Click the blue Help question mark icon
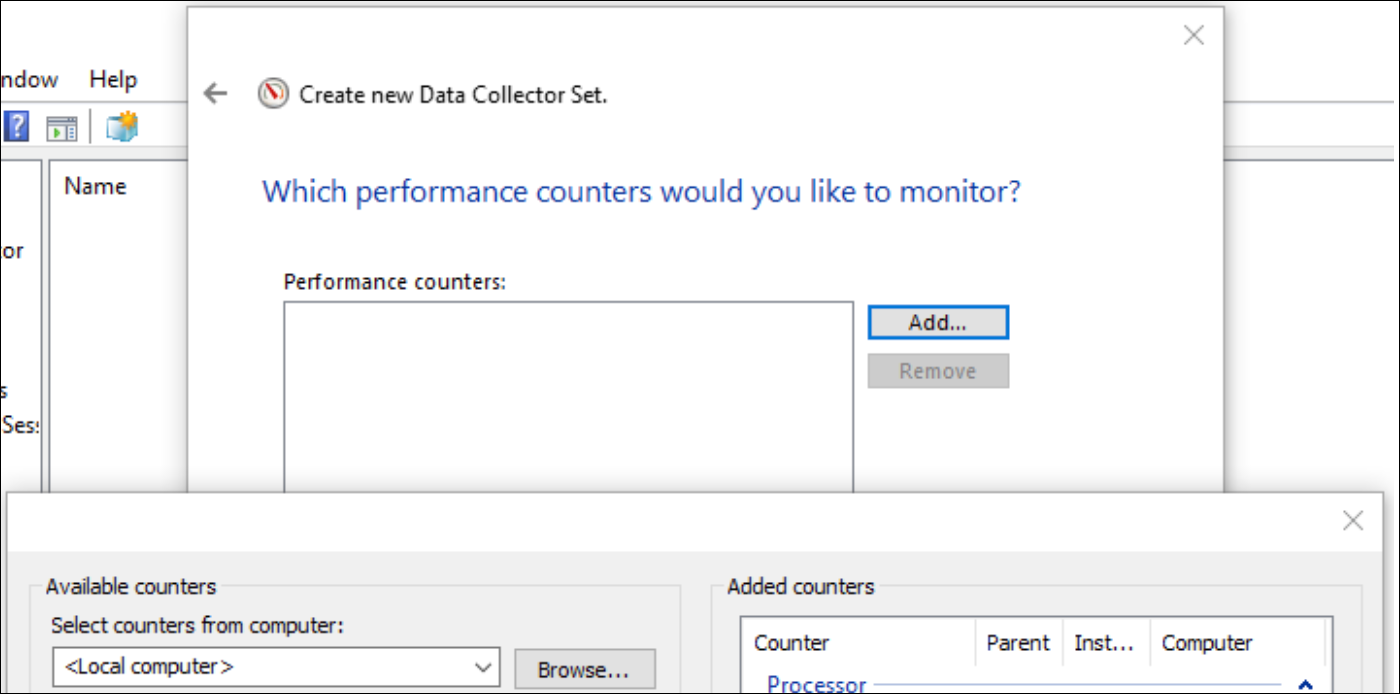Image resolution: width=1400 pixels, height=694 pixels. [17, 126]
